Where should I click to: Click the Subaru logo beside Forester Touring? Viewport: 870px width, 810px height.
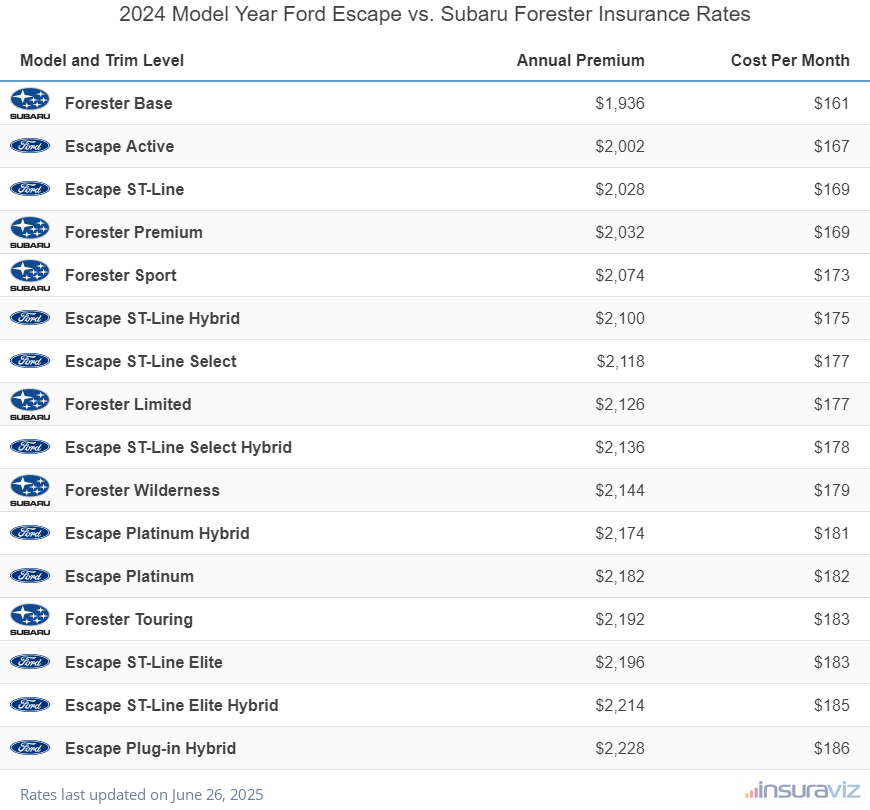[30, 619]
